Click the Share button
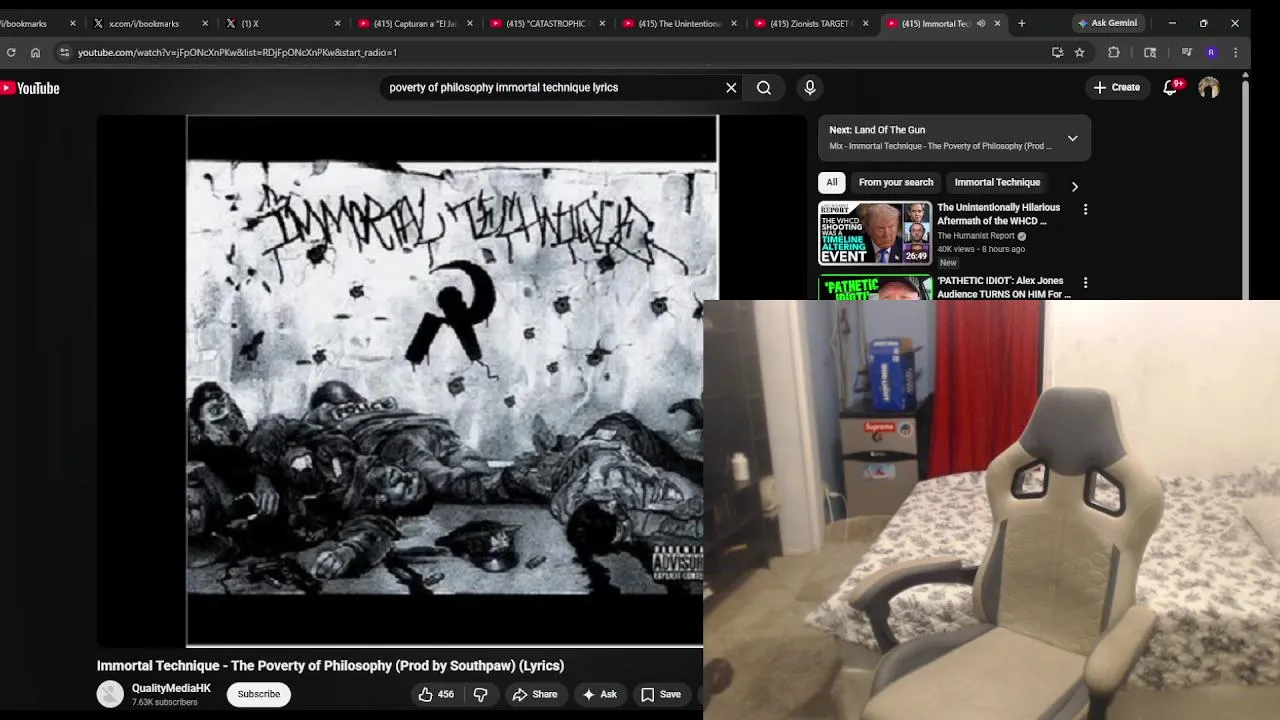This screenshot has height=720, width=1280. point(535,694)
